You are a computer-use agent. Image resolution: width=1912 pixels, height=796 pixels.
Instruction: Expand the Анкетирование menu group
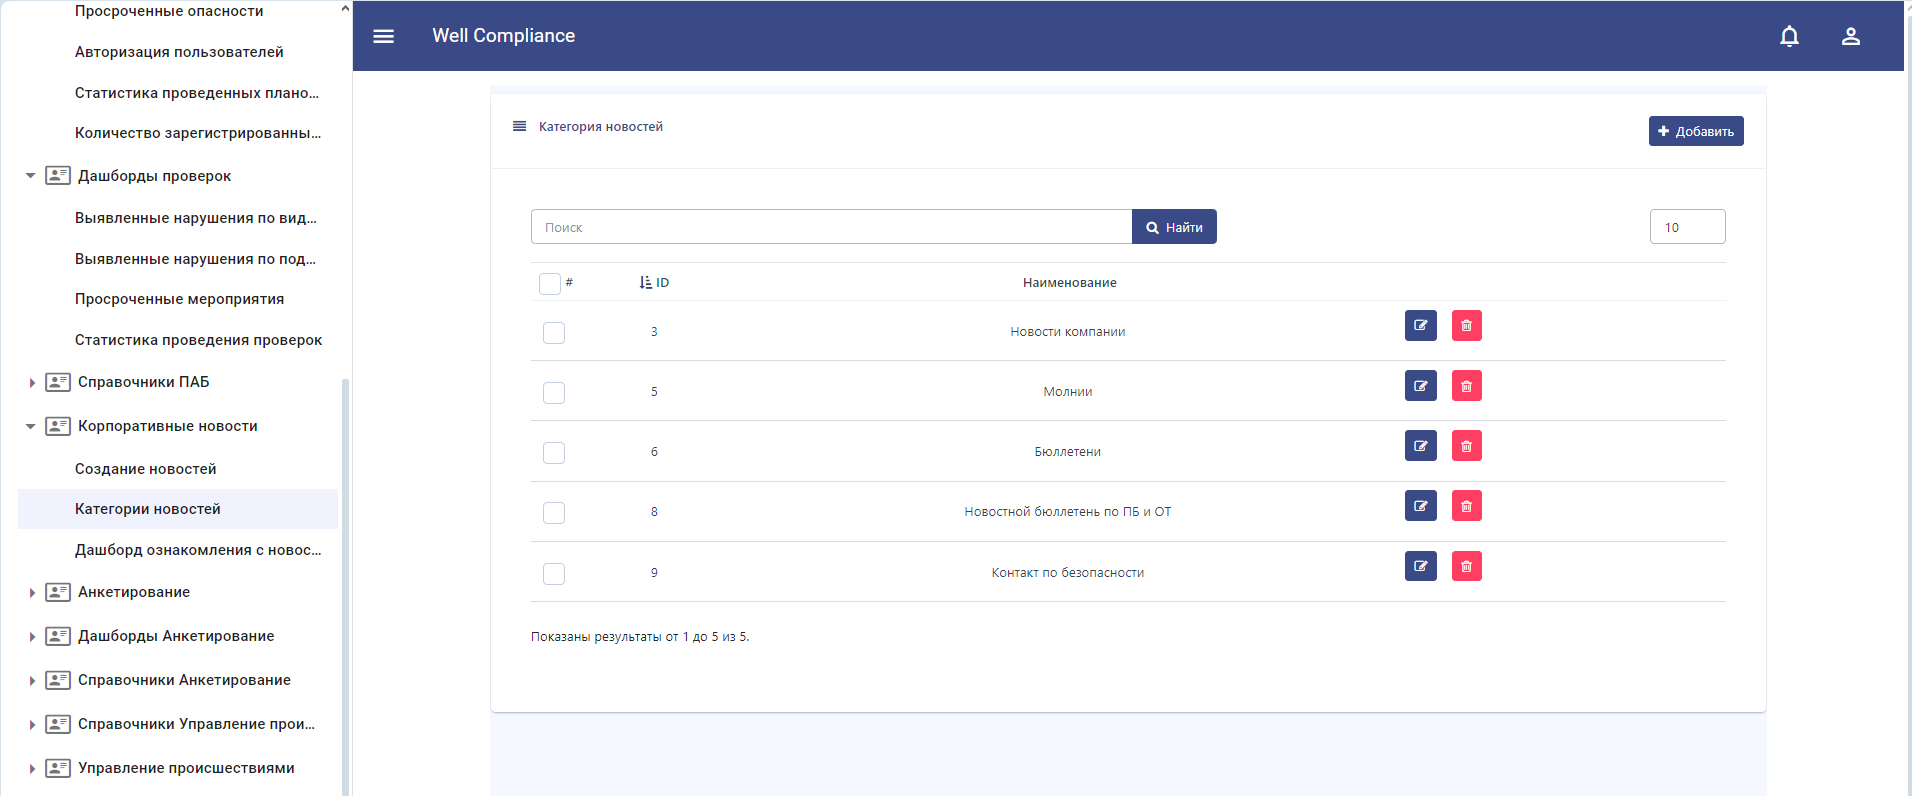coord(31,593)
